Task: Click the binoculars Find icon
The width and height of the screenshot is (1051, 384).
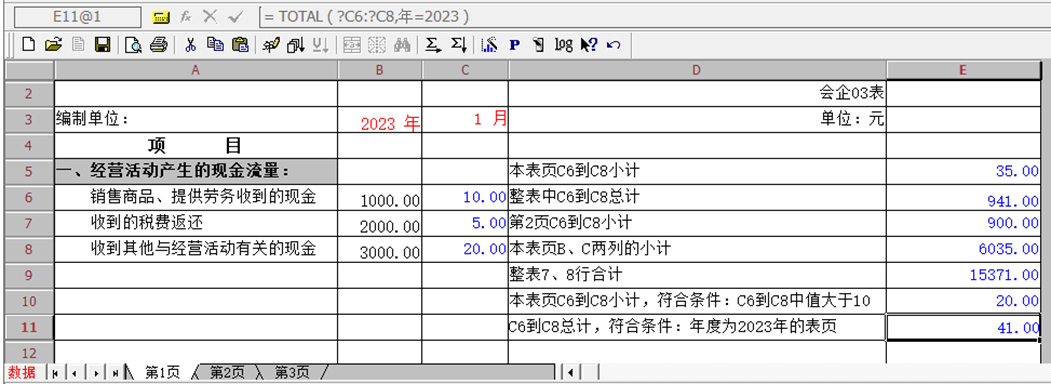Action: [402, 45]
